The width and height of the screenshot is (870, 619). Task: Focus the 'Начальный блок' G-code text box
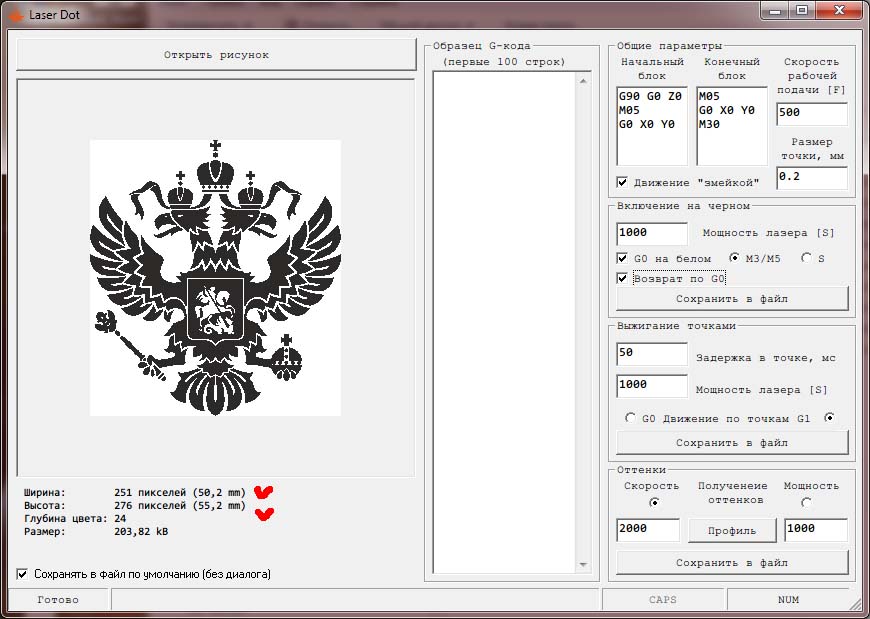click(652, 126)
